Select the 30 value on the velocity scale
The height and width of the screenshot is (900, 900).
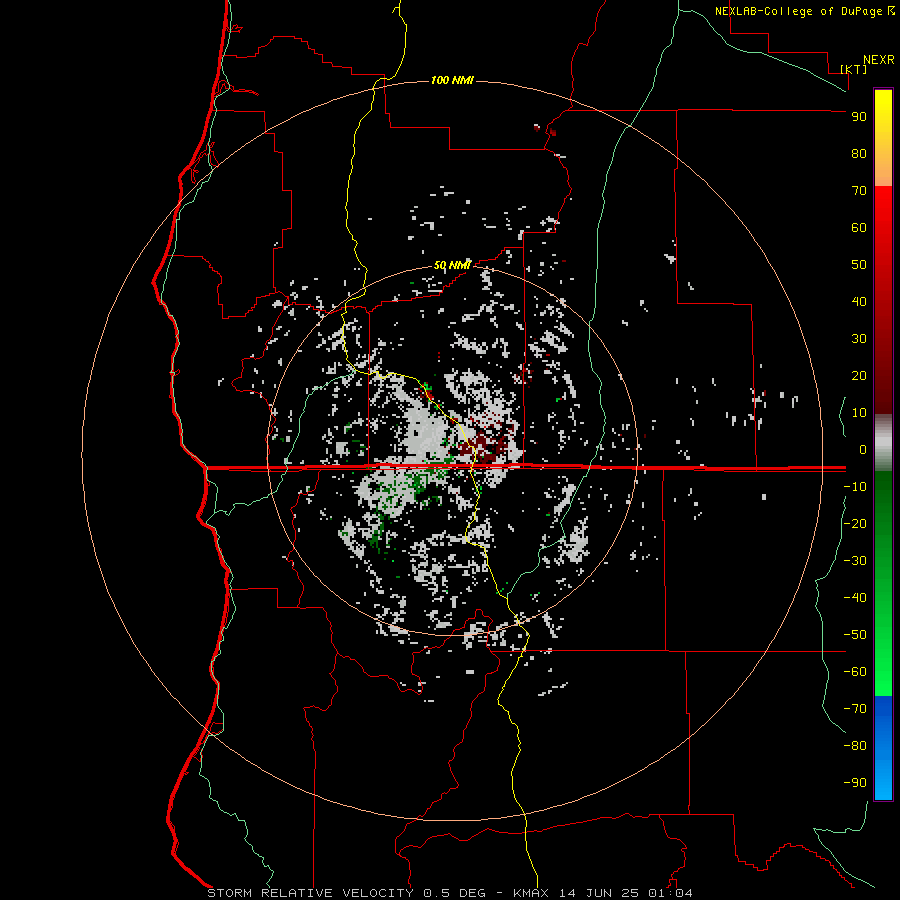(x=859, y=339)
